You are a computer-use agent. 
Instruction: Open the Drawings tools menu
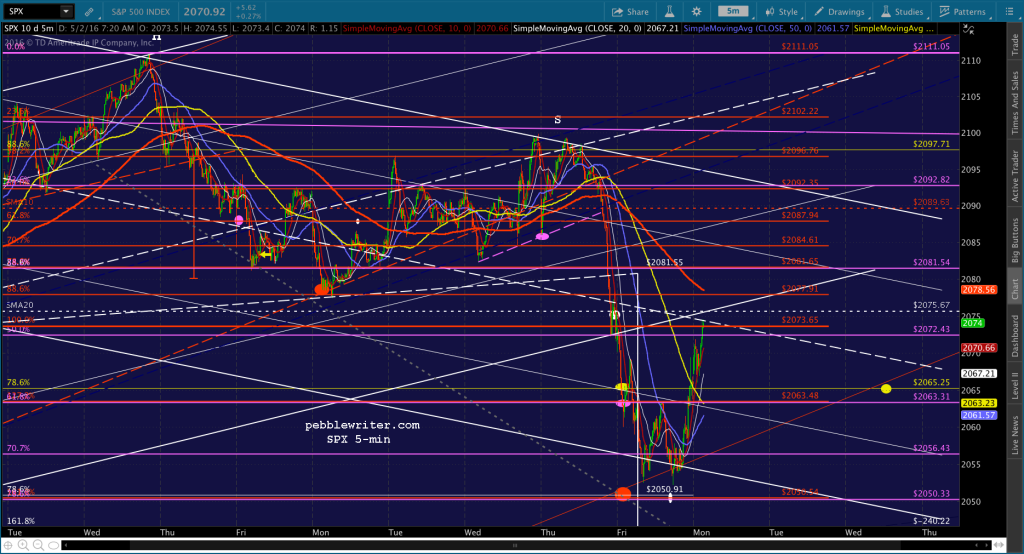pos(840,12)
